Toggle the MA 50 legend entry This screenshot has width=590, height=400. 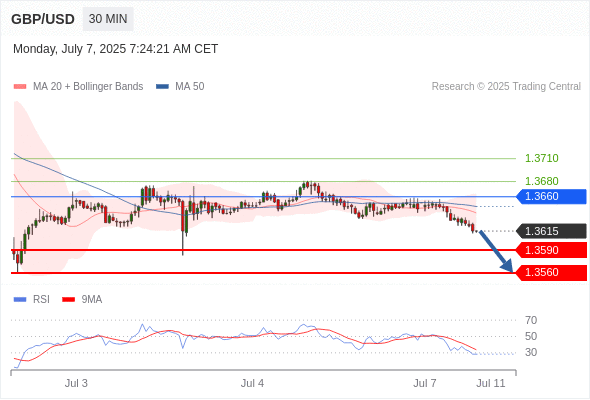180,87
